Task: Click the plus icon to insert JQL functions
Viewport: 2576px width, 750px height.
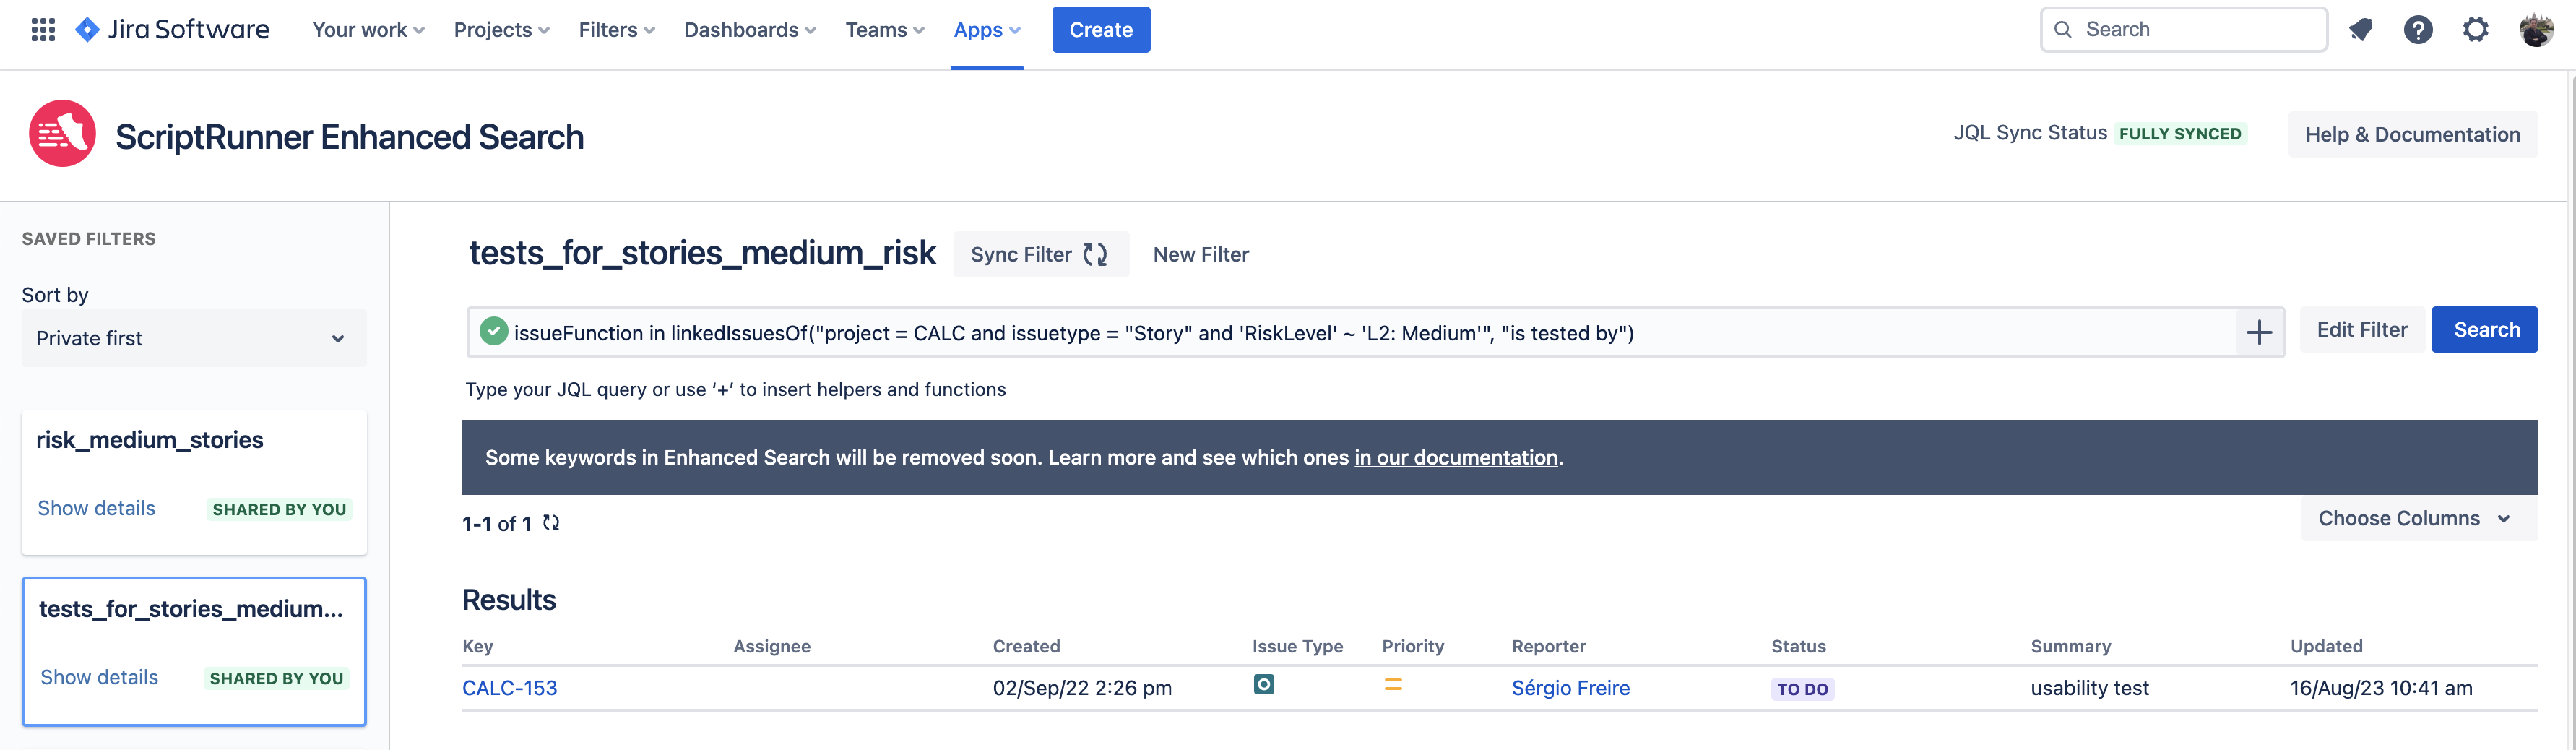Action: [x=2259, y=333]
